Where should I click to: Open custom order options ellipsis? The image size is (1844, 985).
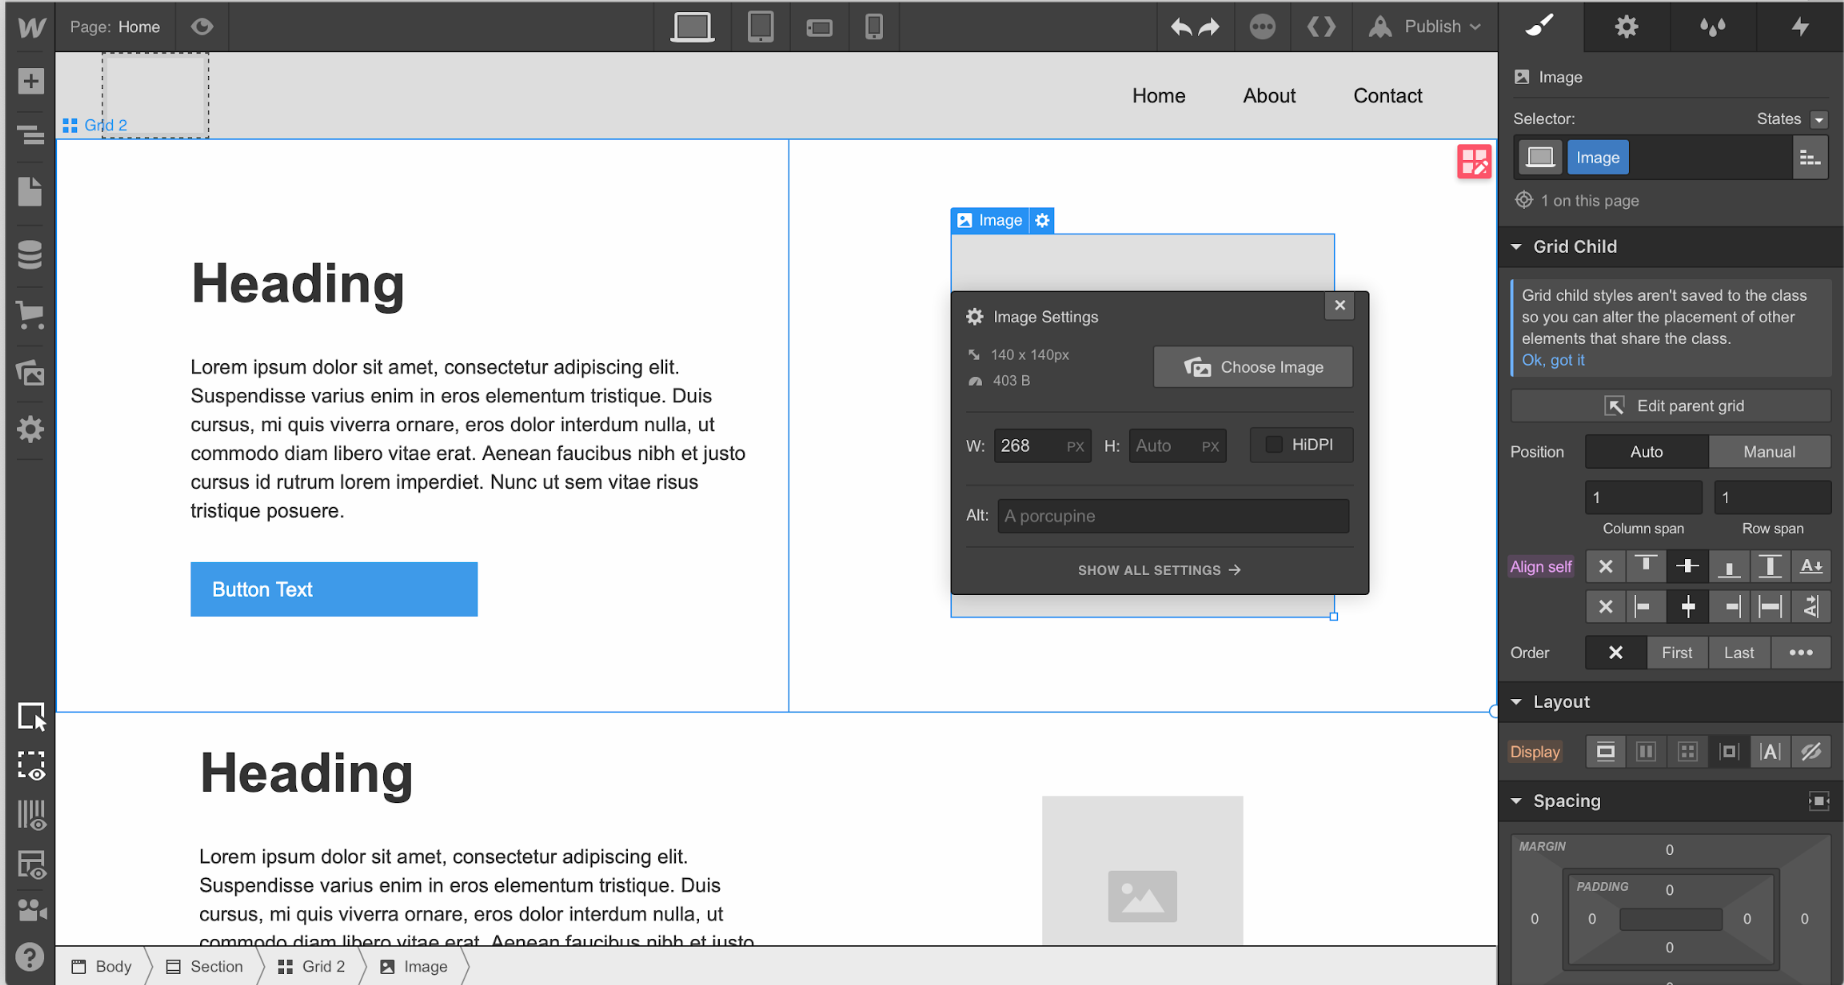pos(1801,653)
